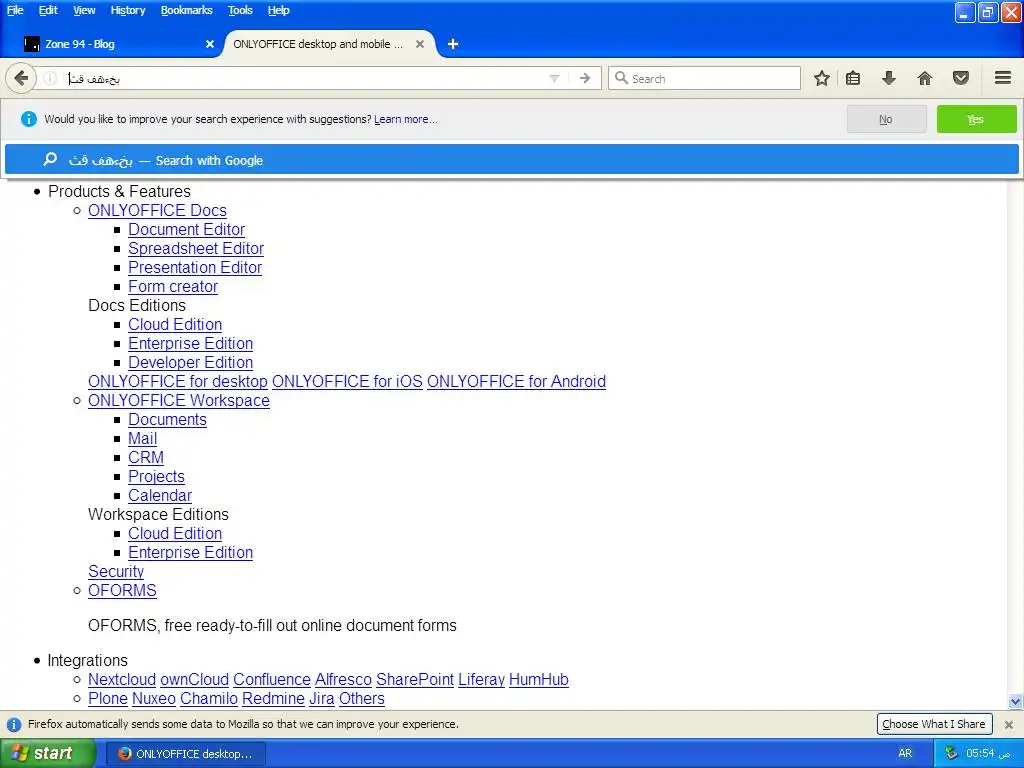1024x768 pixels.
Task: Click the info icon in suggestions prompt
Action: [x=29, y=119]
